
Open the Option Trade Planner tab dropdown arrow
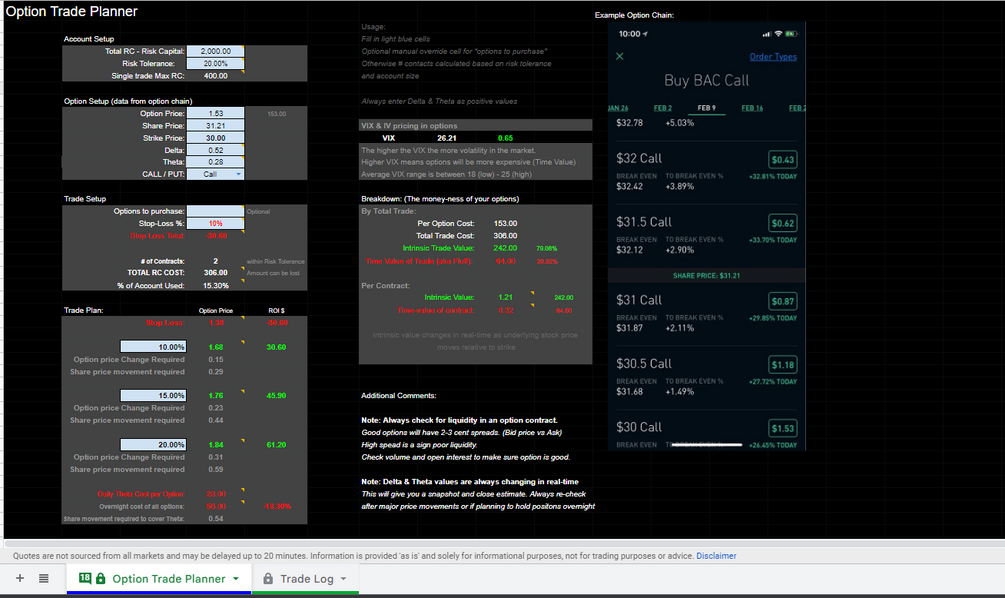[x=236, y=577]
